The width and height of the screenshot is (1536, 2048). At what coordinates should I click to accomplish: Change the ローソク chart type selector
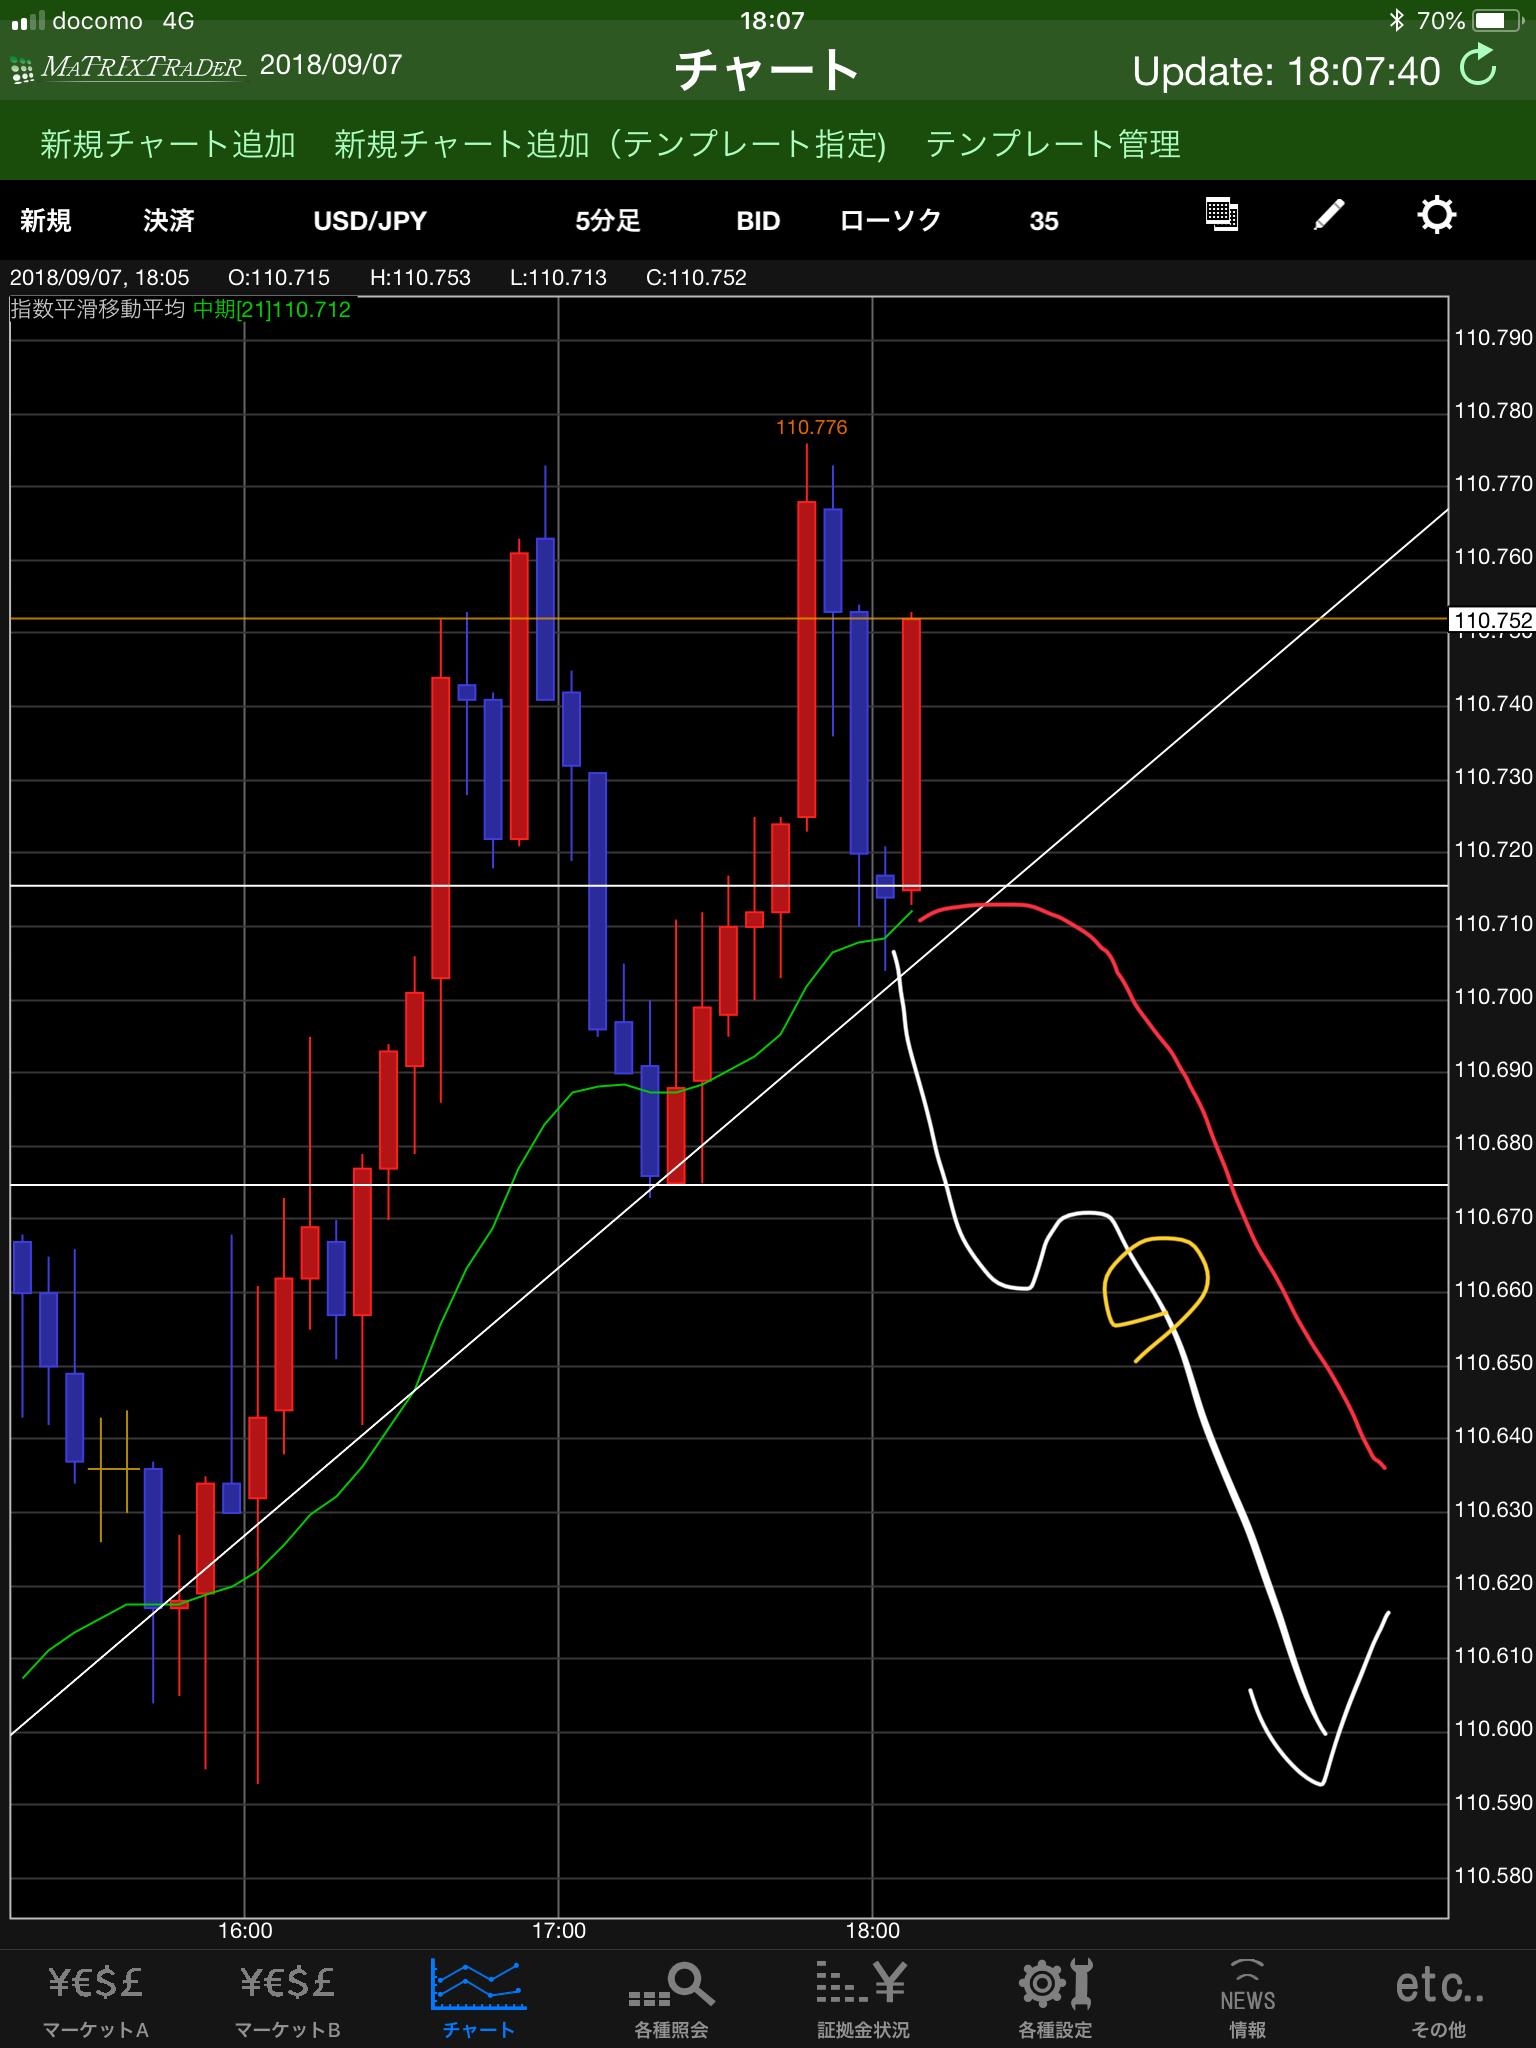point(891,221)
